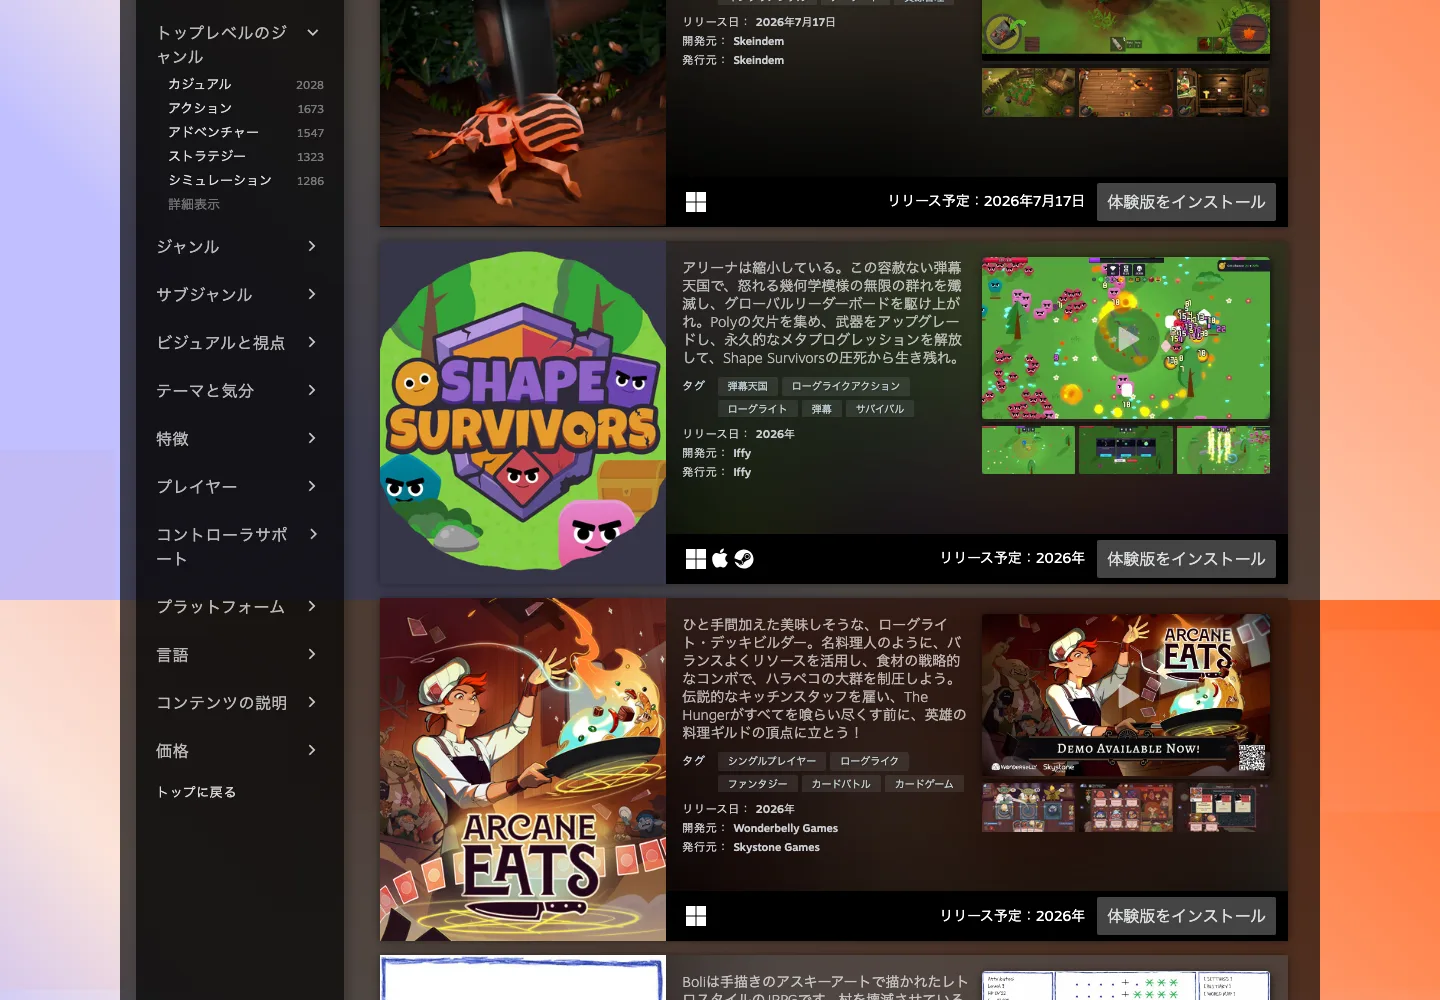
Task: Click the 弾幕 tag
Action: [x=821, y=409]
